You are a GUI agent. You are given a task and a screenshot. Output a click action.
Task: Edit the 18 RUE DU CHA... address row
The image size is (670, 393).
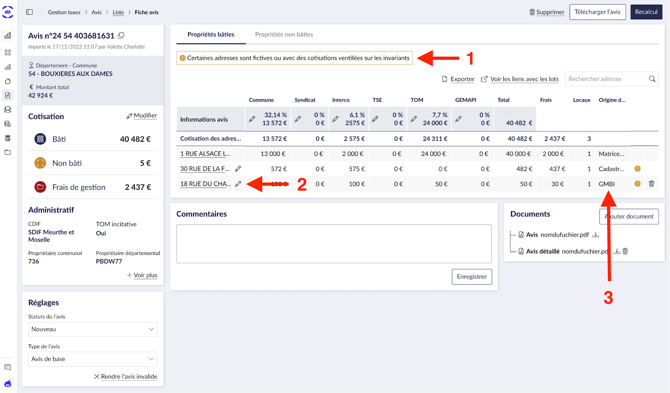click(x=238, y=184)
